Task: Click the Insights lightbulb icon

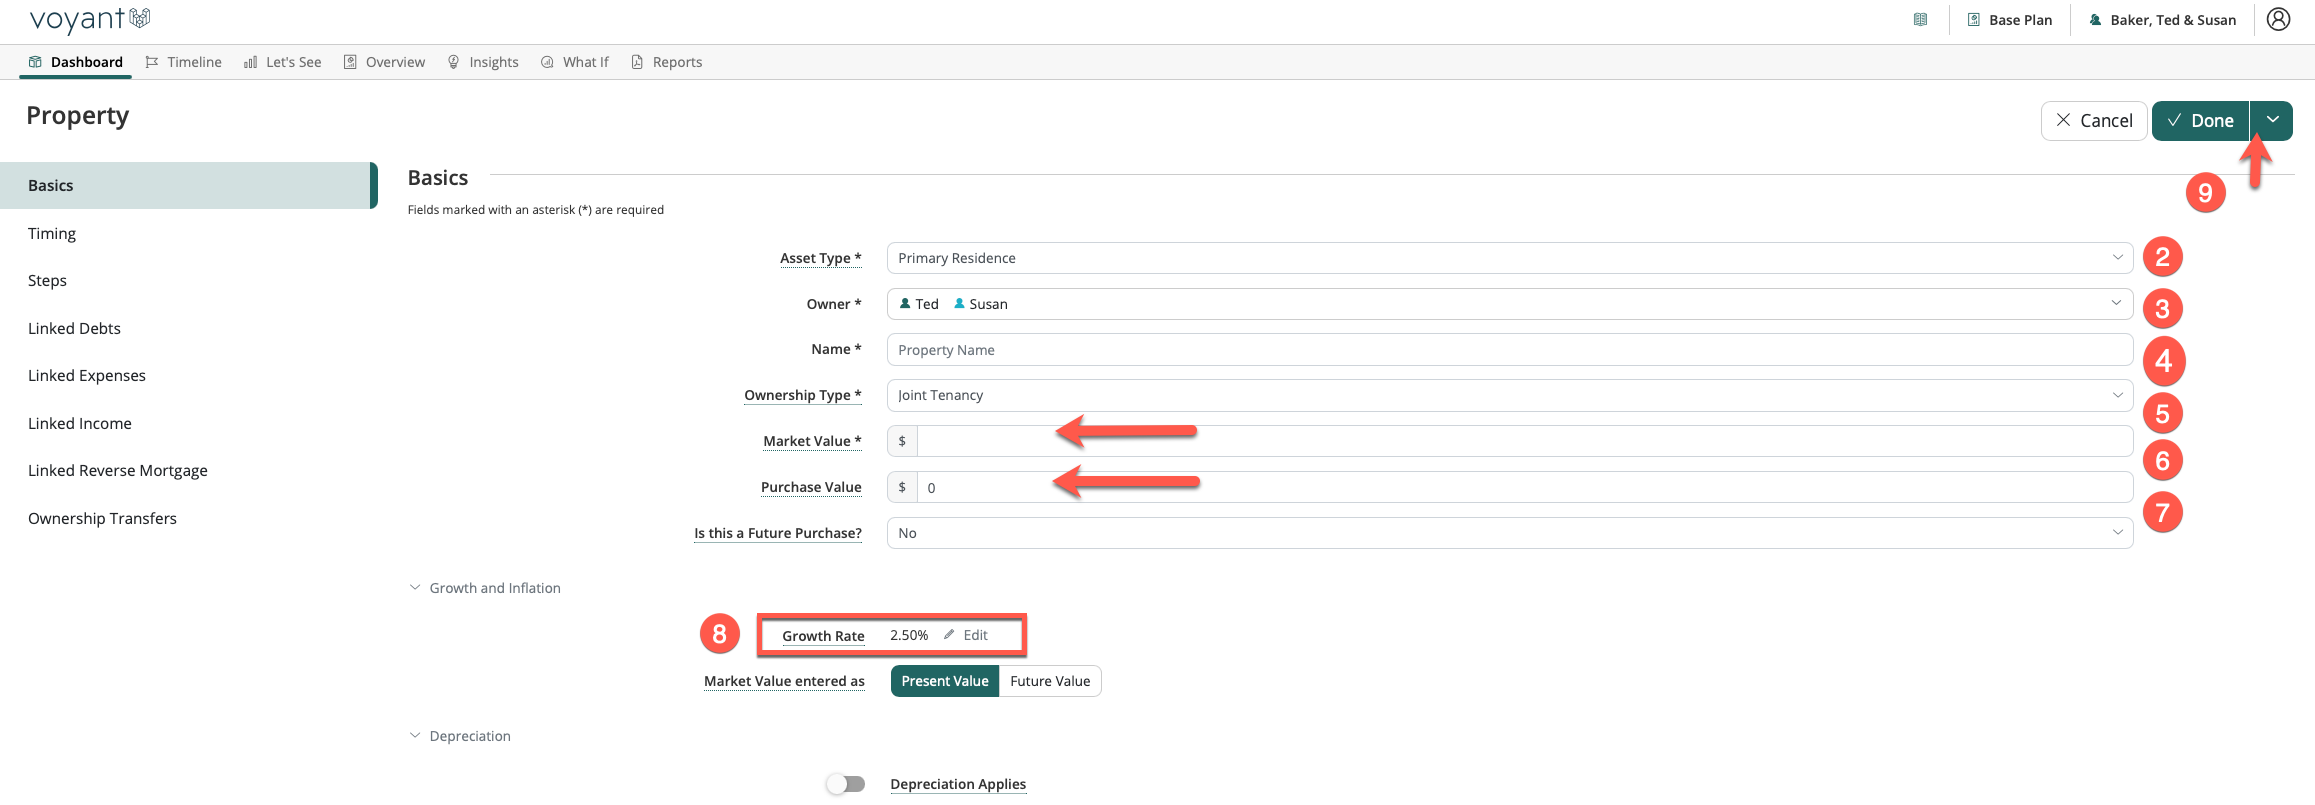Action: pyautogui.click(x=454, y=62)
